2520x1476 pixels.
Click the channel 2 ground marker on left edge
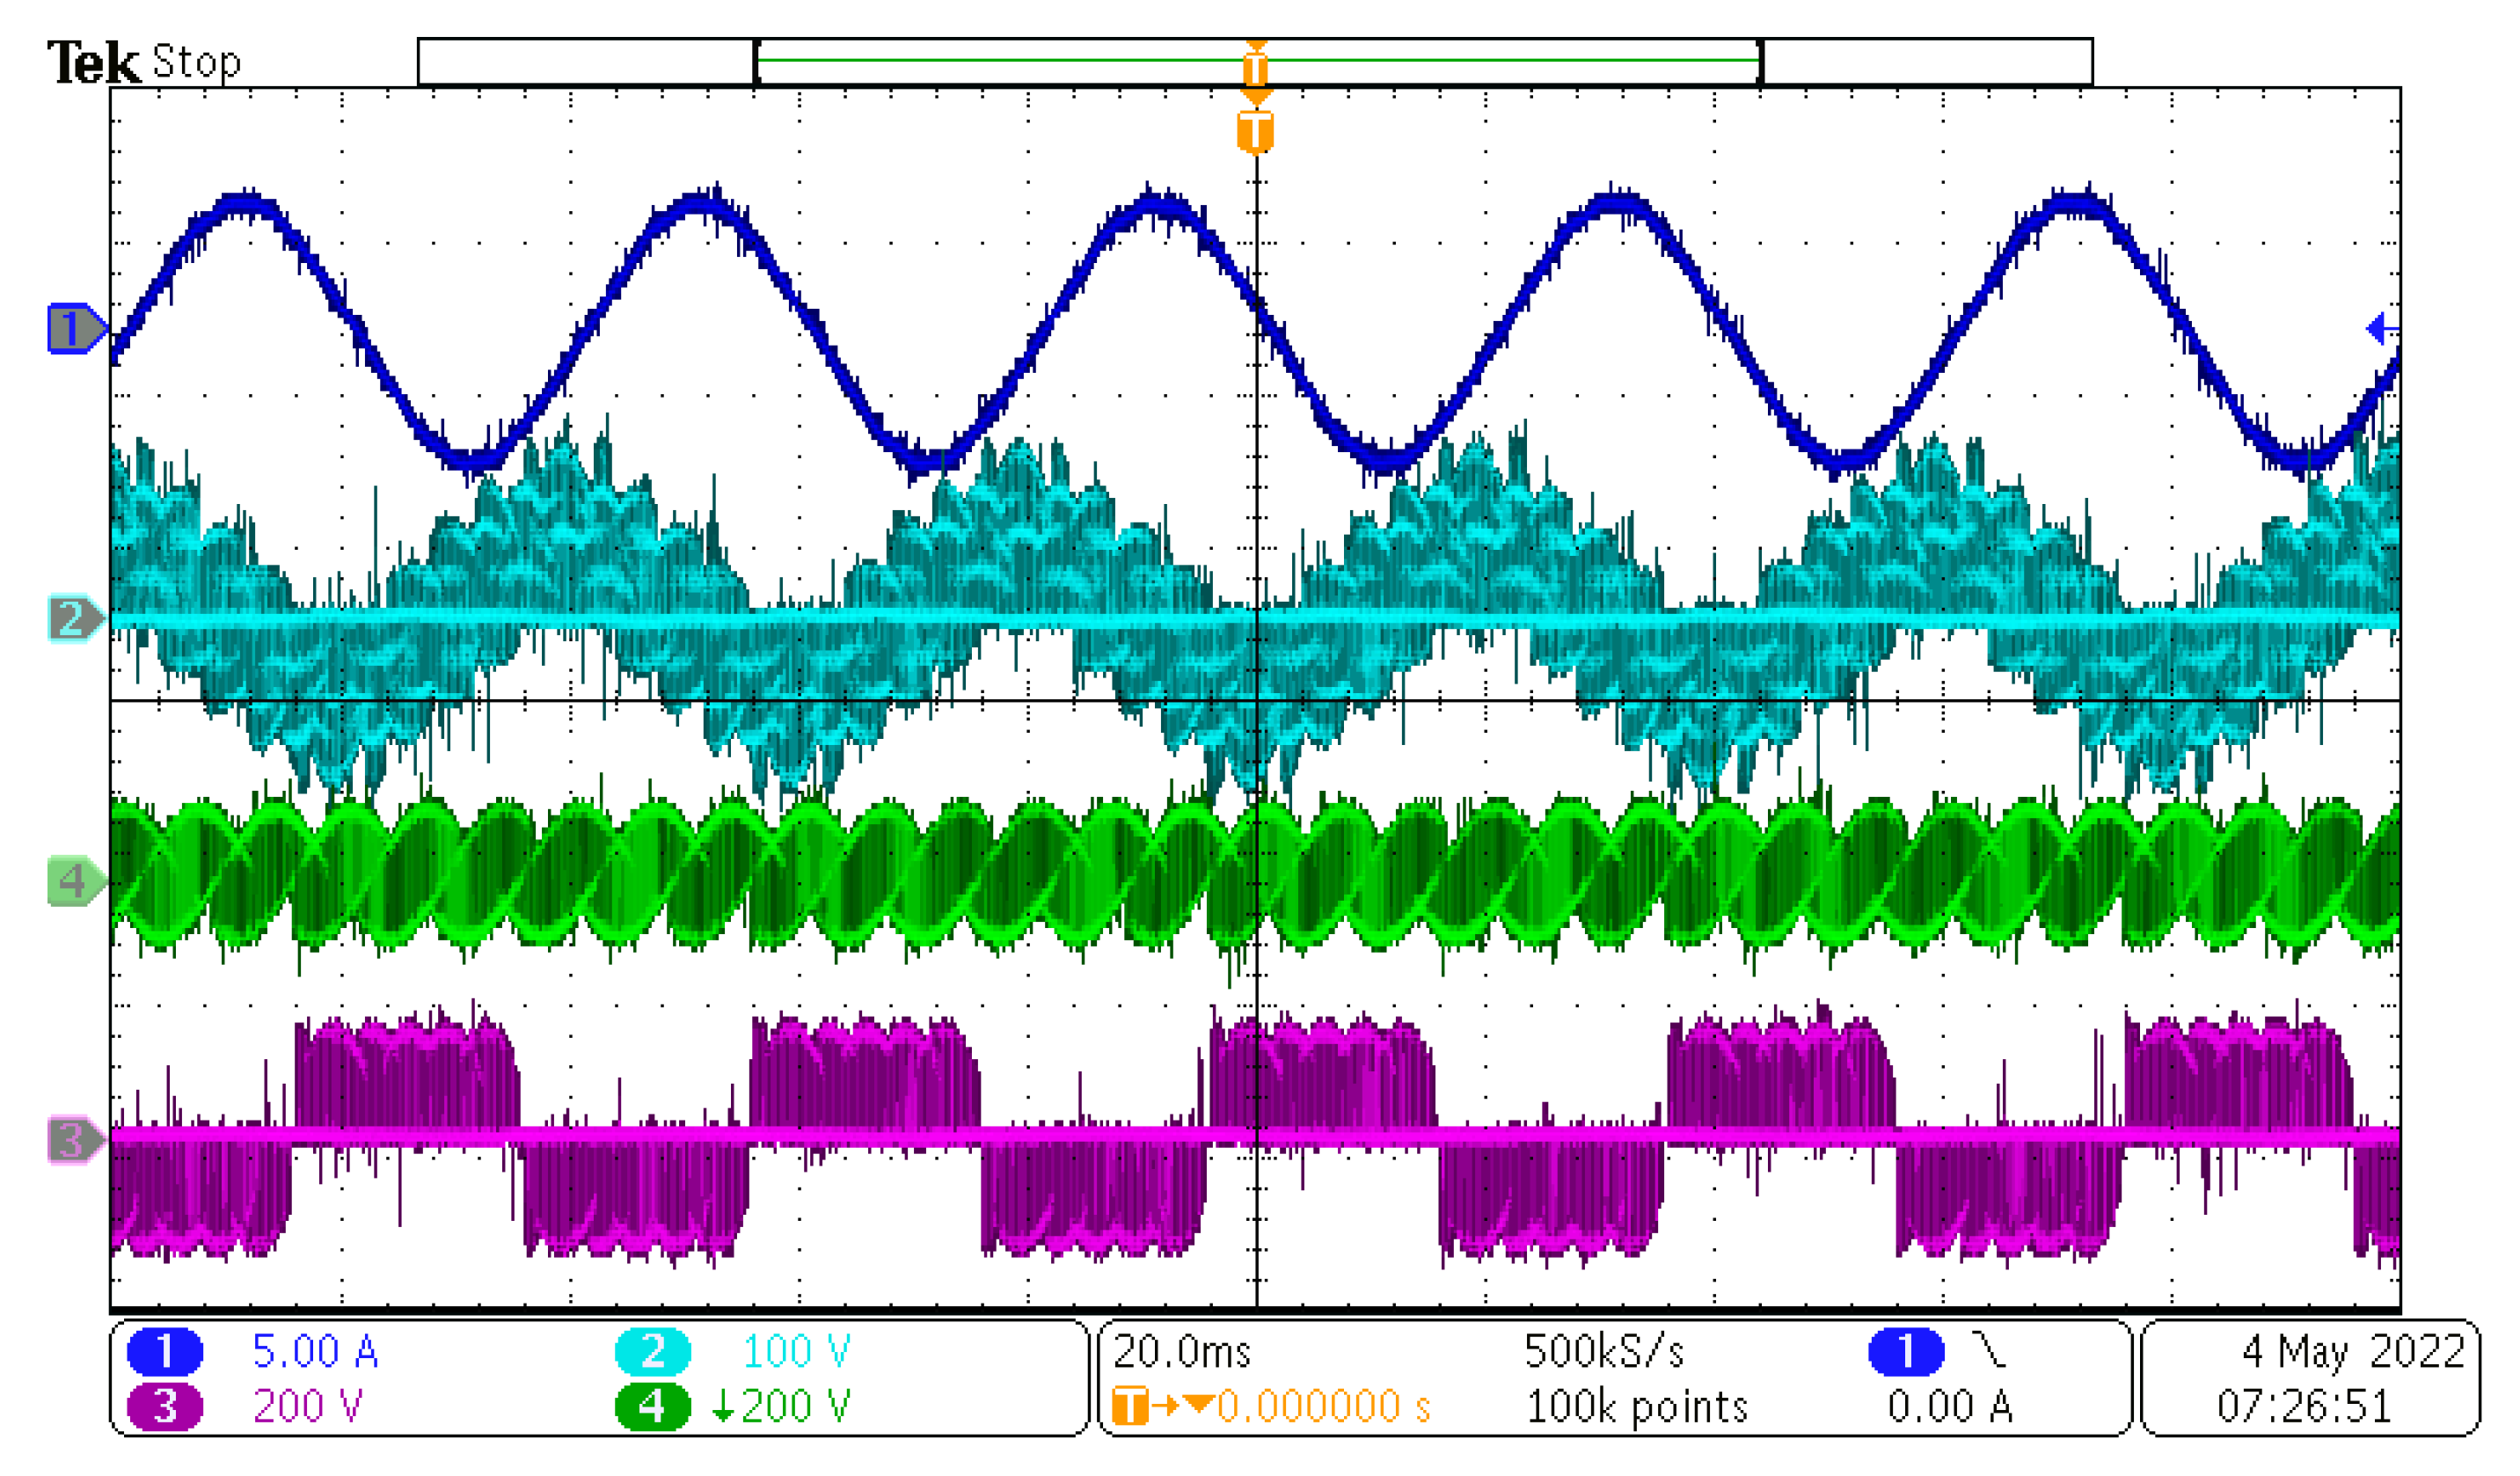77,619
